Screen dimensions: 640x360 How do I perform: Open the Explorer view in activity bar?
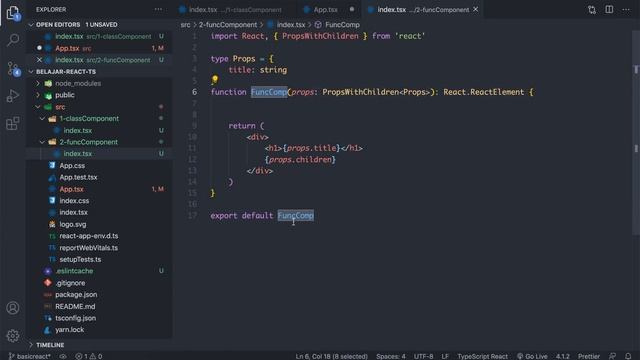point(13,12)
